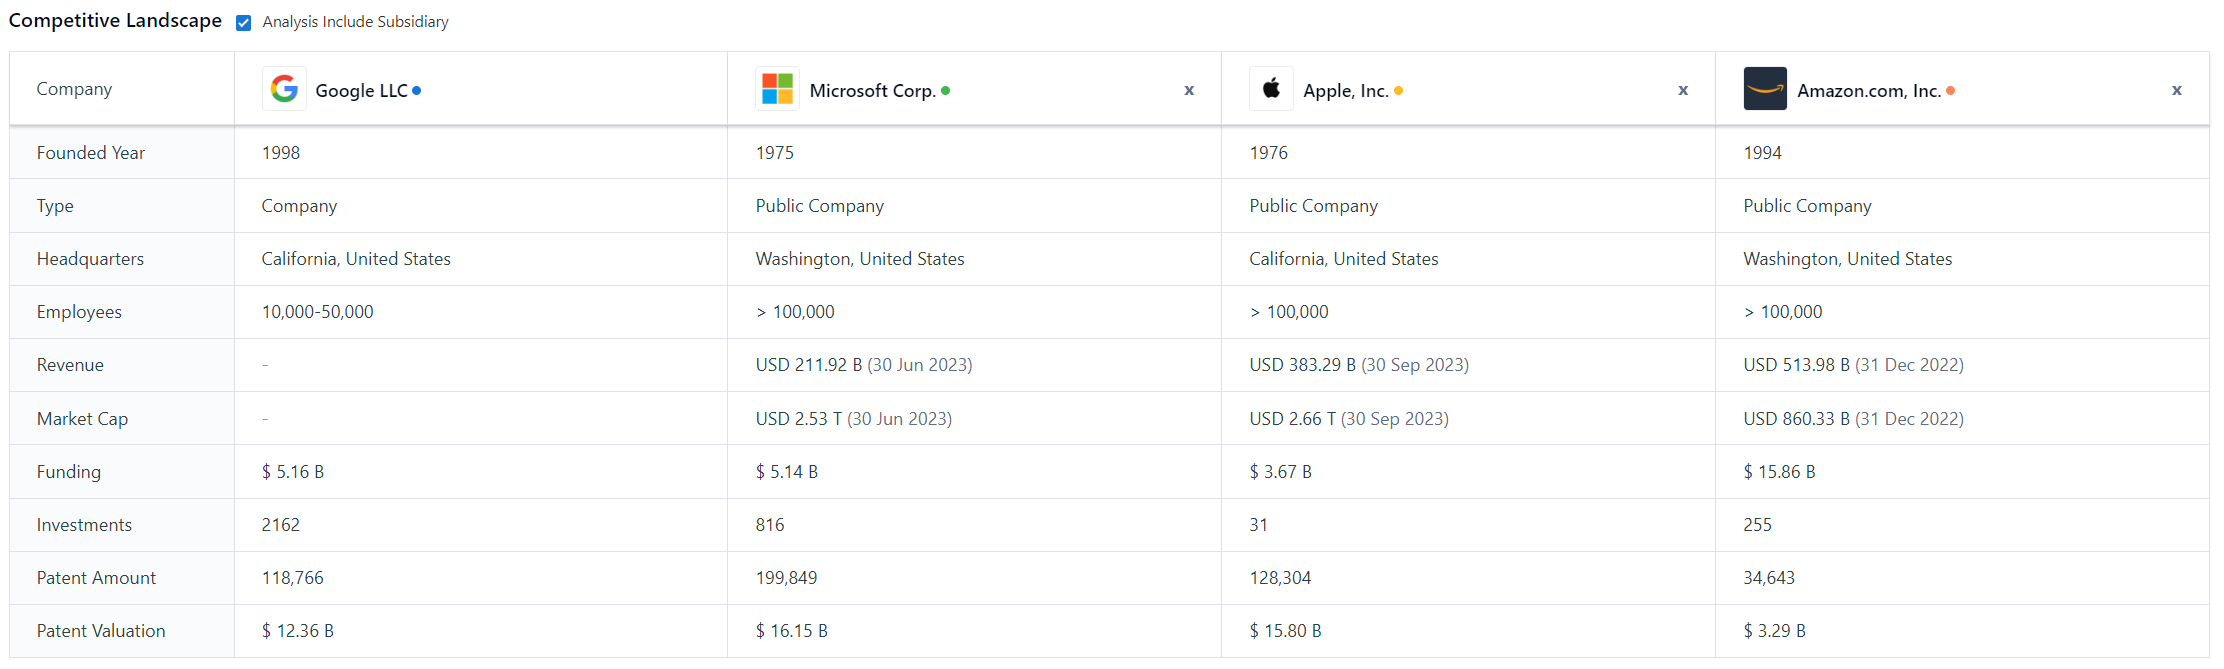
Task: Click the blue dot beside Google LLC
Action: 417,91
